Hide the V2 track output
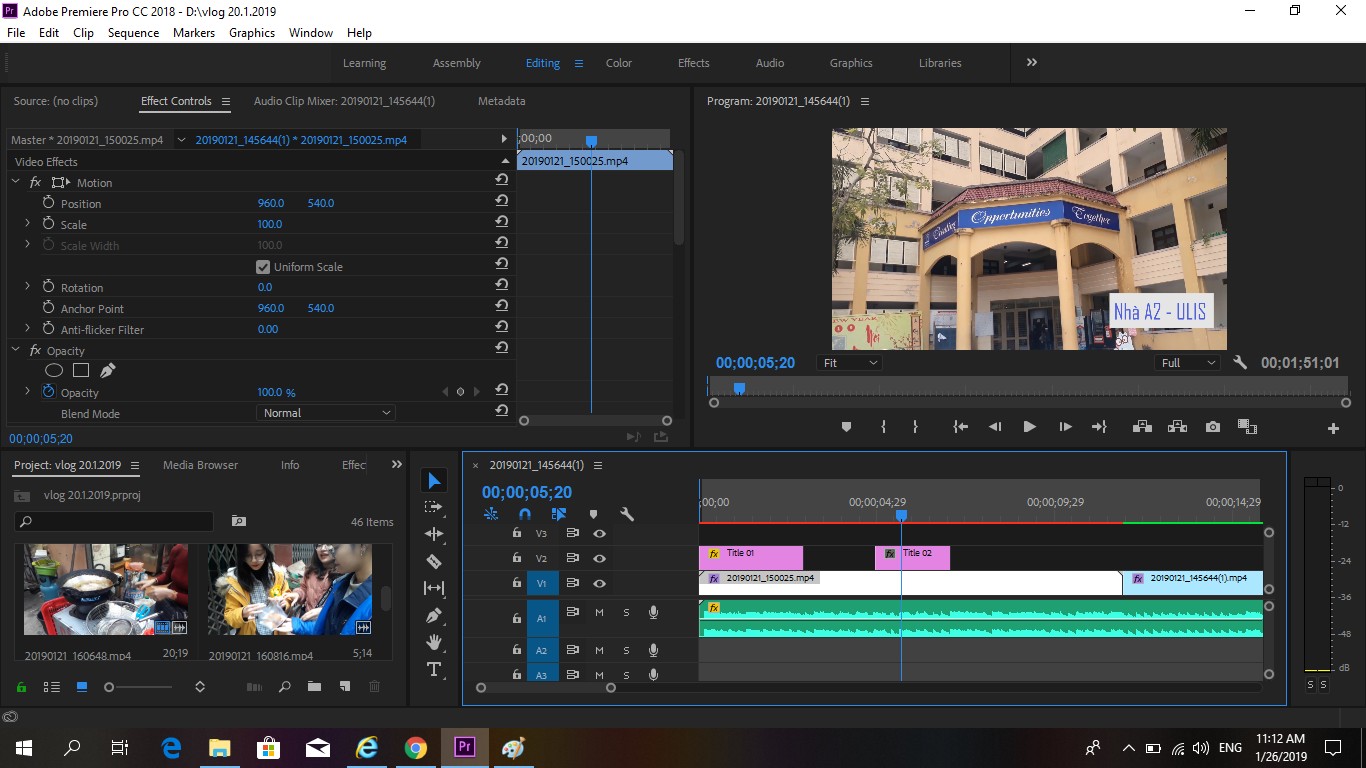The height and width of the screenshot is (768, 1366). pyautogui.click(x=599, y=559)
